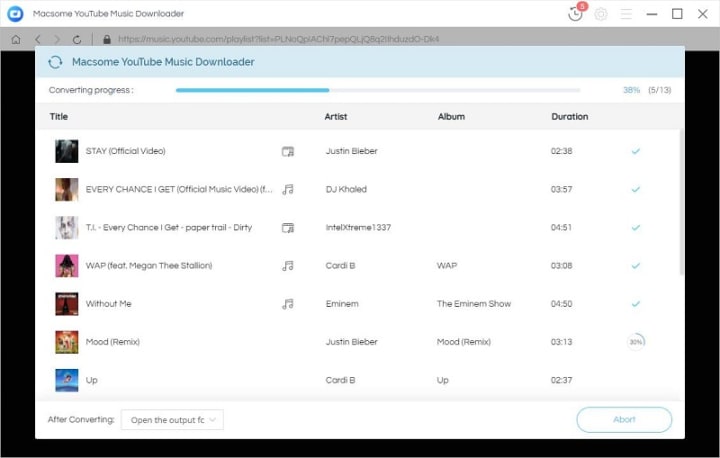Open the settings gear icon

click(601, 14)
